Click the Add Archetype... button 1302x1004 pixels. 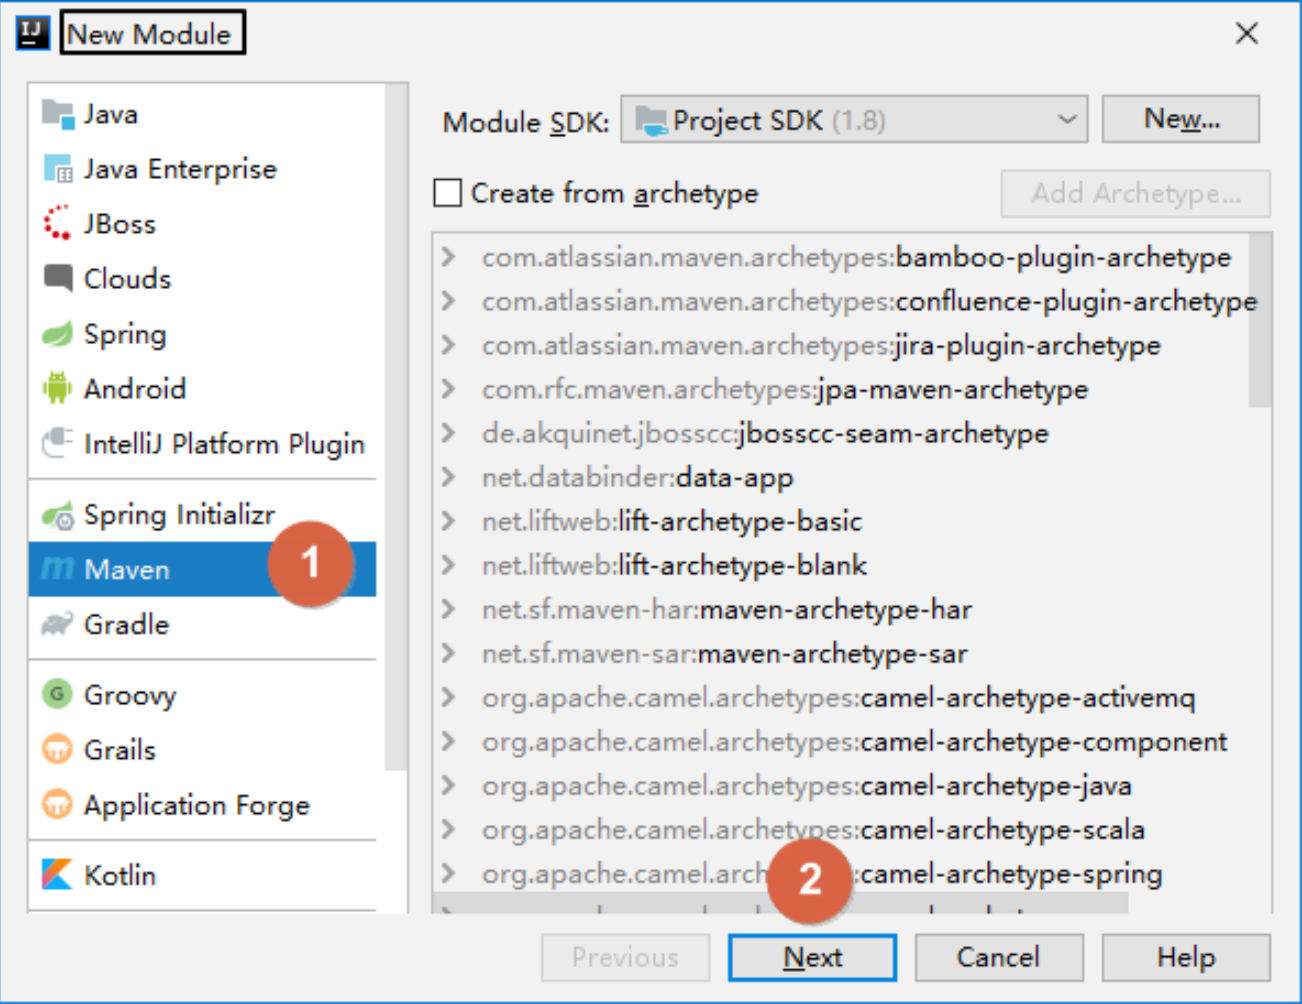(x=1136, y=193)
